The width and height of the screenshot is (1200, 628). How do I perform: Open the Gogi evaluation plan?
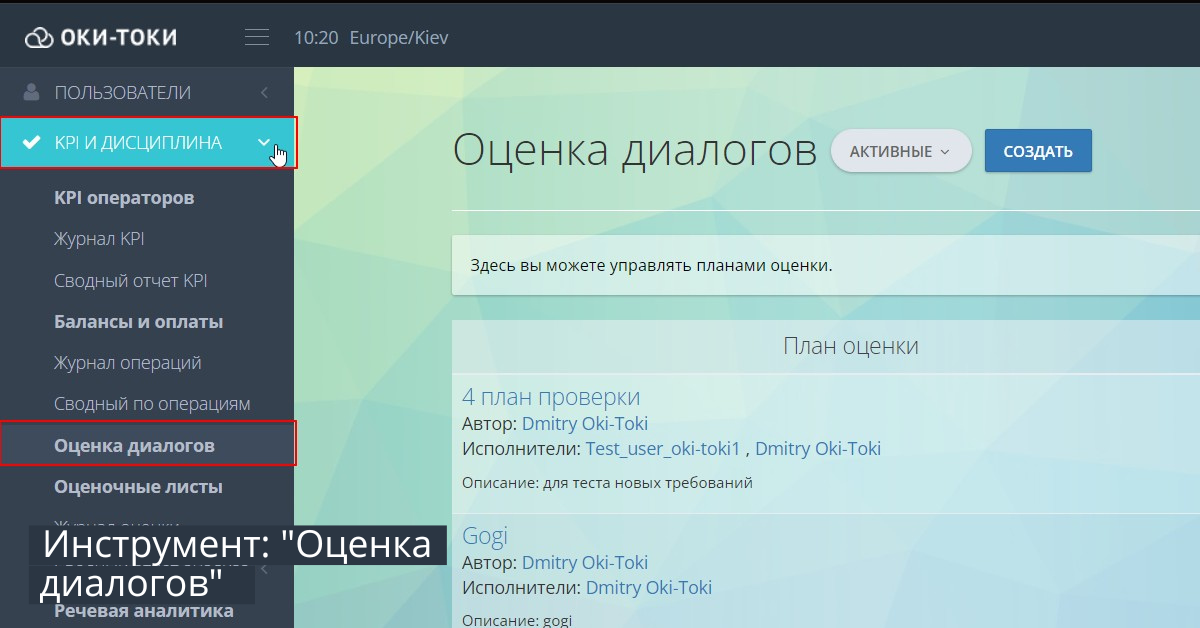click(x=485, y=536)
